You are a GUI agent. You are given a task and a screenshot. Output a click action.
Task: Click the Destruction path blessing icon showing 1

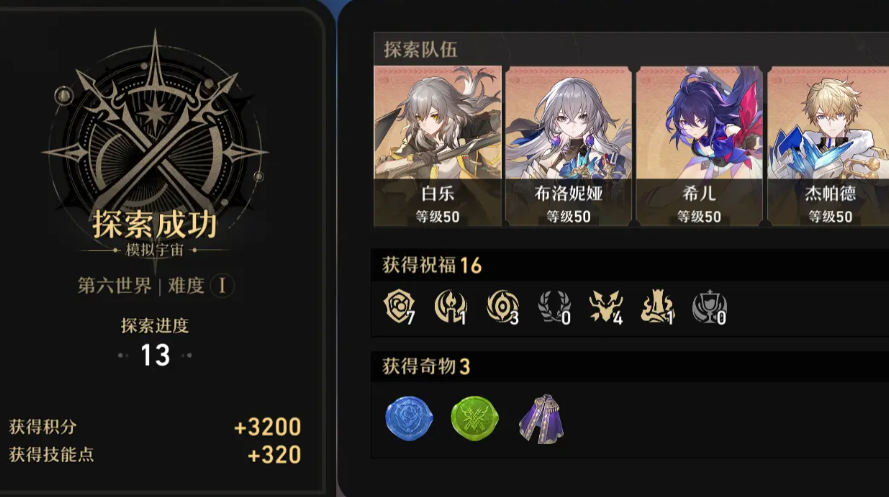tap(657, 307)
